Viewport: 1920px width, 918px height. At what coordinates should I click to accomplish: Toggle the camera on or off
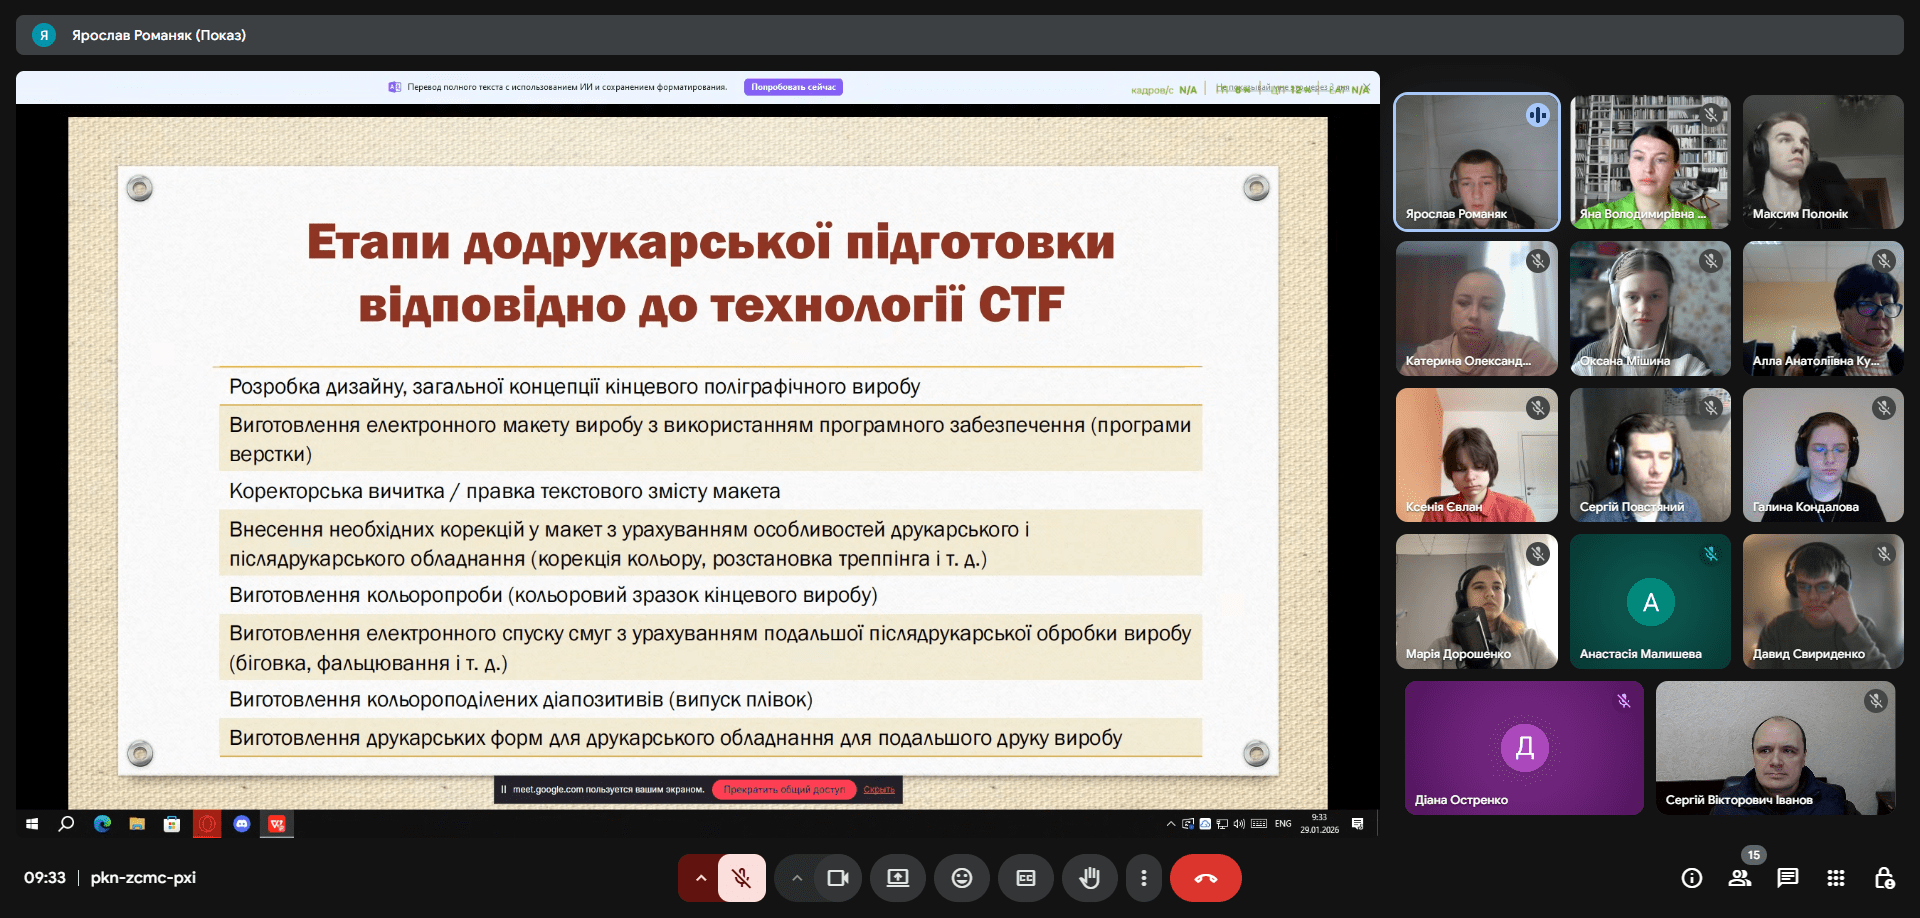tap(837, 878)
